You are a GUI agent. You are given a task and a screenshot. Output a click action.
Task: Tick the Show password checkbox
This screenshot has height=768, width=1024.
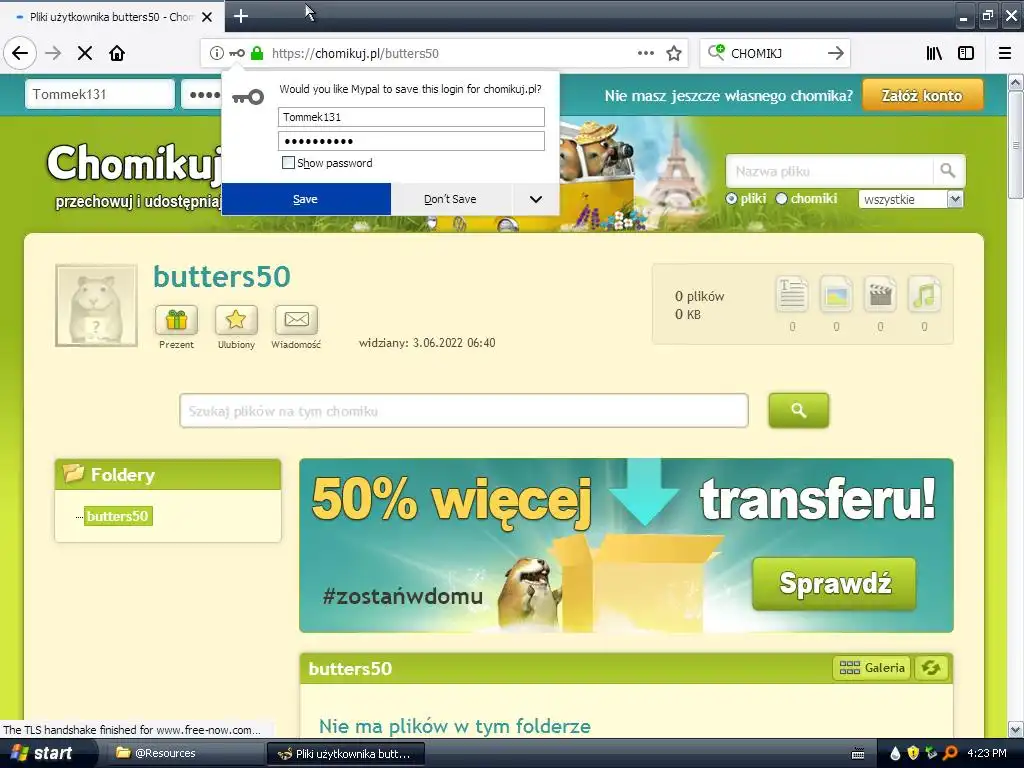[288, 163]
